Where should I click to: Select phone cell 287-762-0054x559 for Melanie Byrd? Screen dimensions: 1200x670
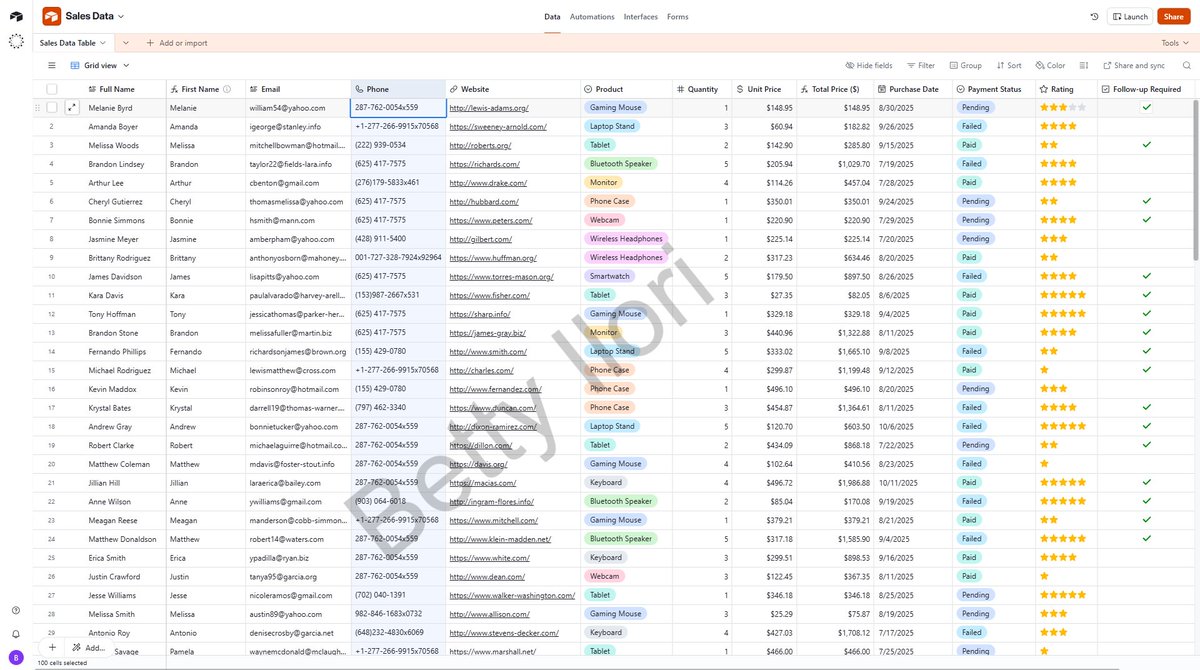[398, 107]
